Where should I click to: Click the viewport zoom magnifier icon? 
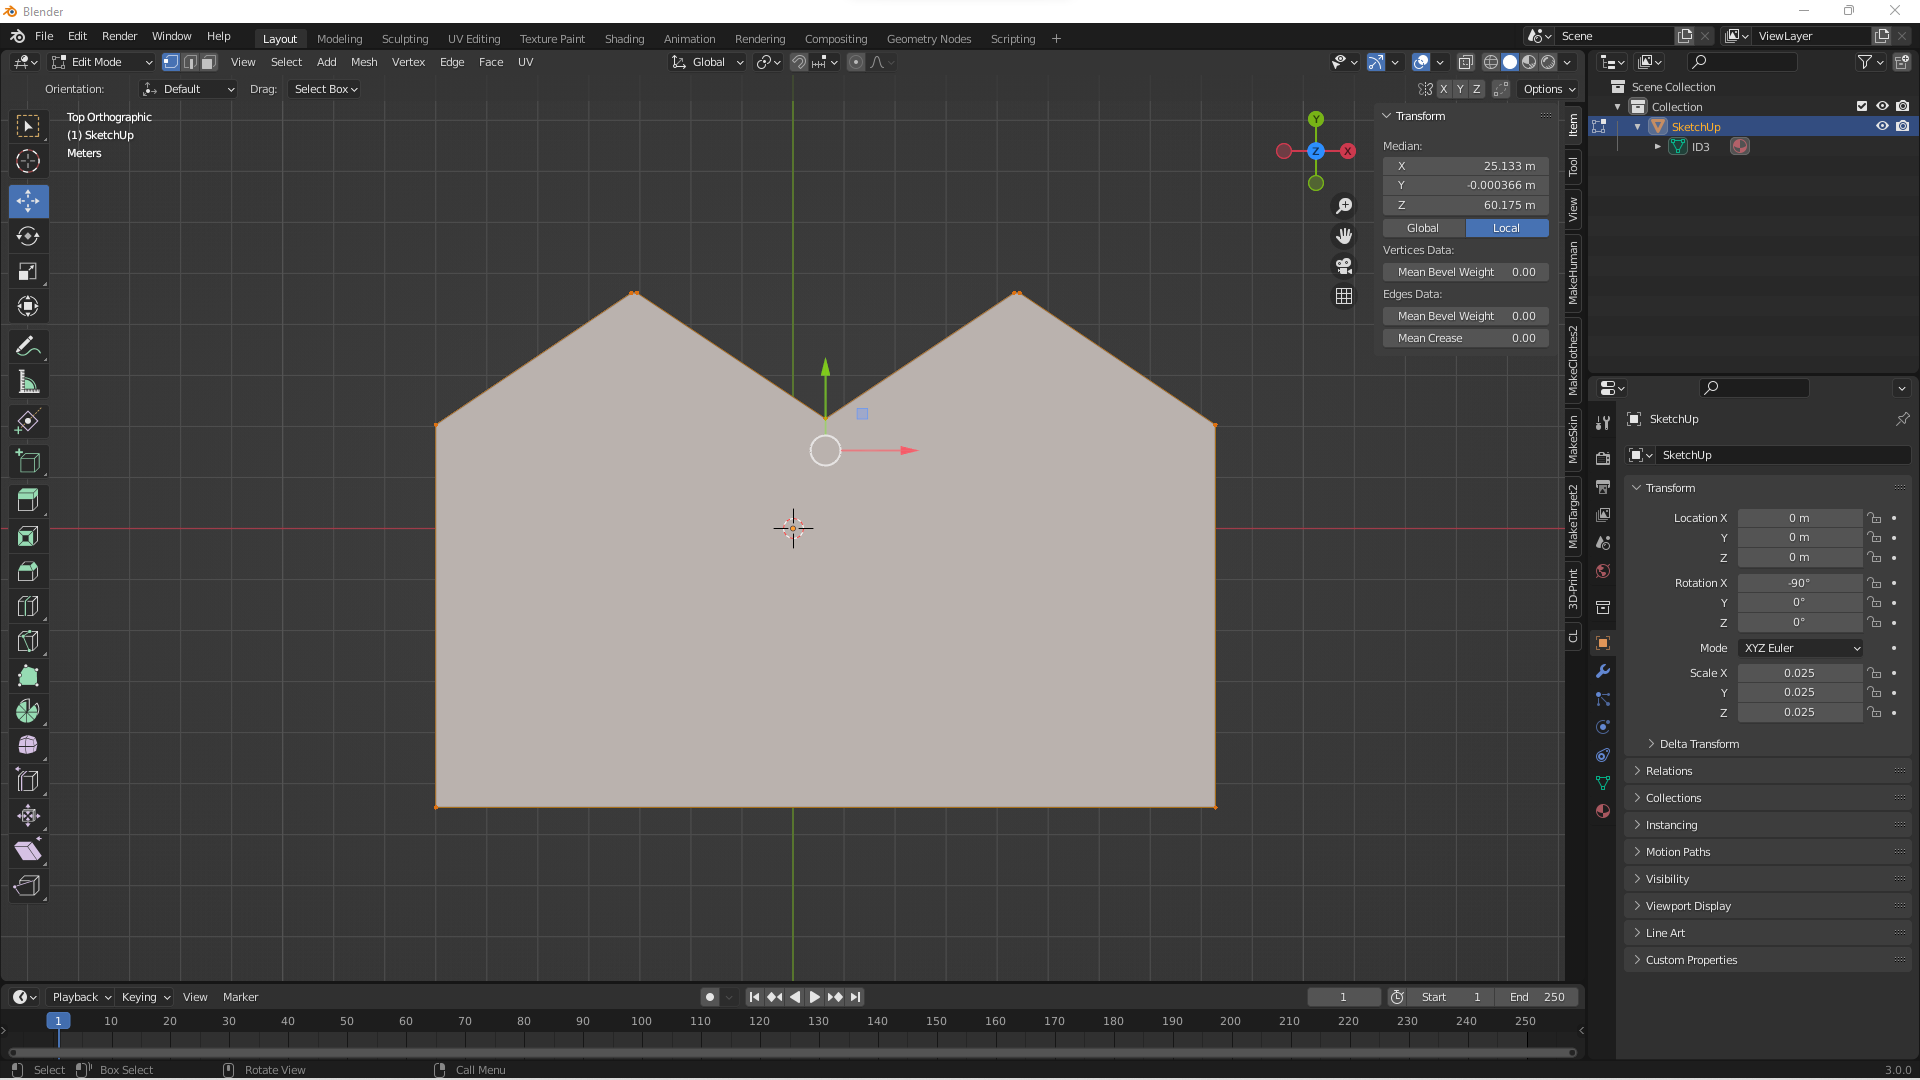tap(1344, 206)
